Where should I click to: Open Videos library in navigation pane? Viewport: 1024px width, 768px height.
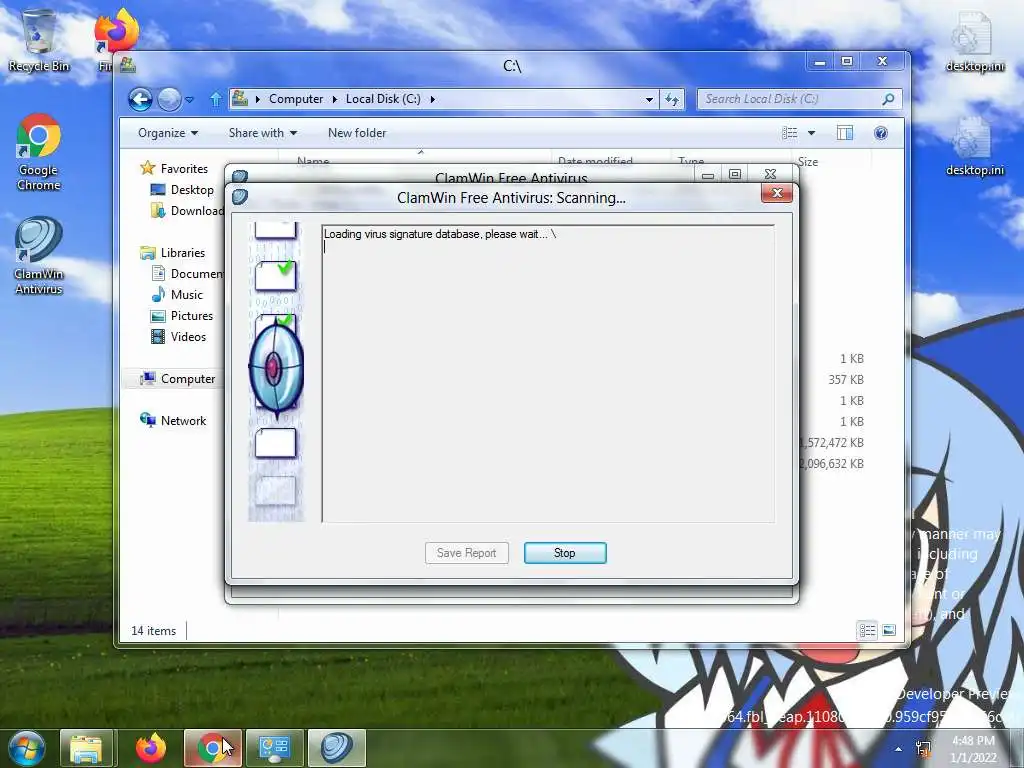[178, 337]
